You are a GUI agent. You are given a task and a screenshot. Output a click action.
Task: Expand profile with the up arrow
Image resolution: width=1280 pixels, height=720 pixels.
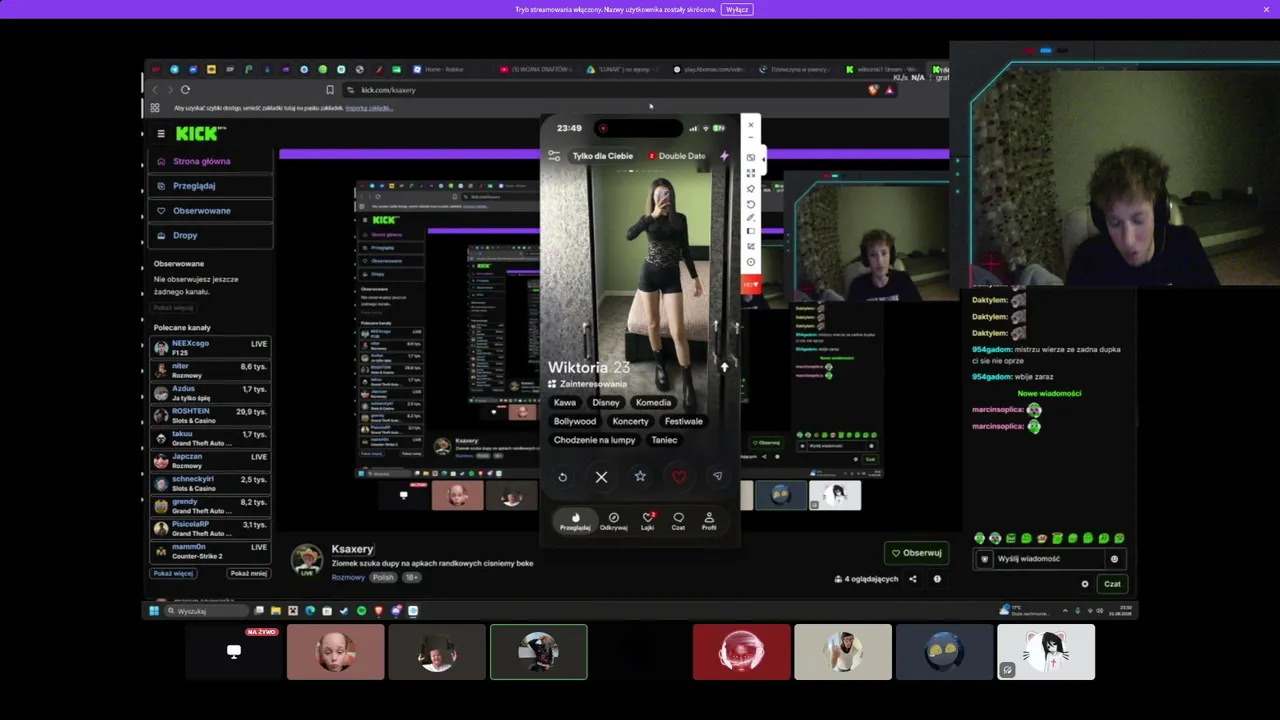[x=725, y=367]
